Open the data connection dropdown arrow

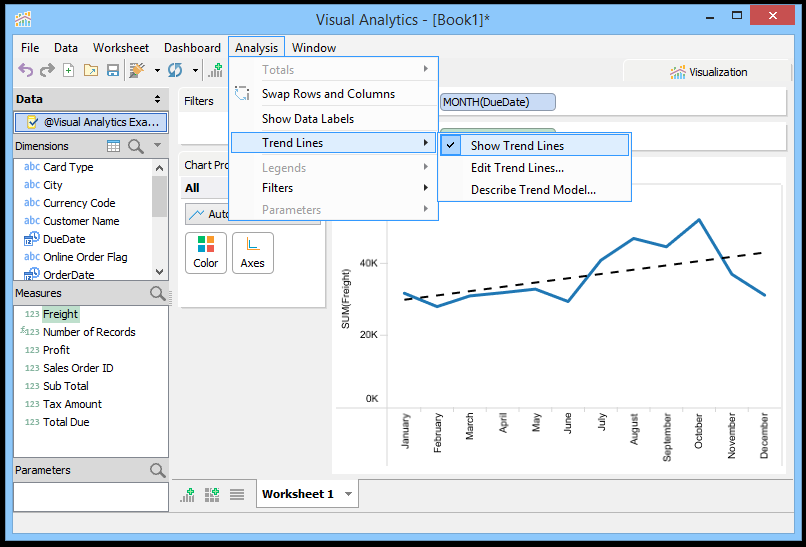click(157, 70)
